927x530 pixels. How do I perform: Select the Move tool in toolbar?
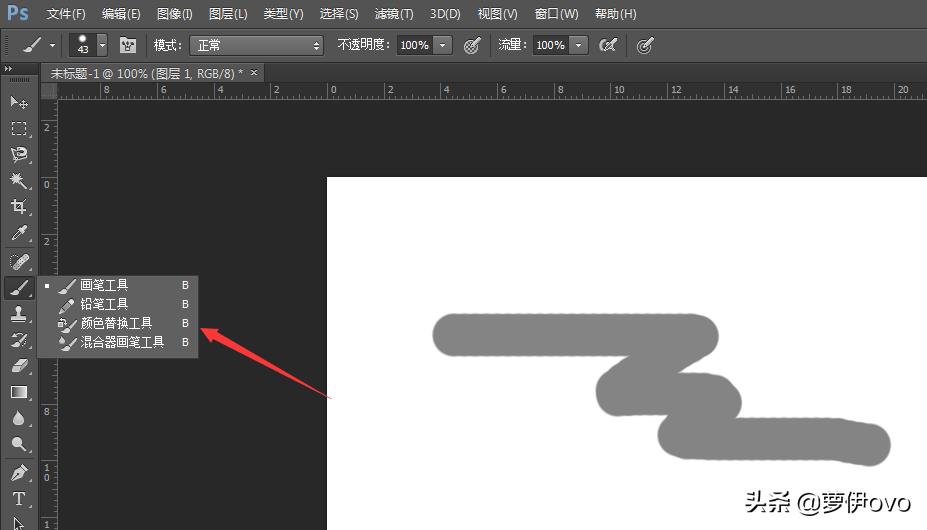(19, 102)
